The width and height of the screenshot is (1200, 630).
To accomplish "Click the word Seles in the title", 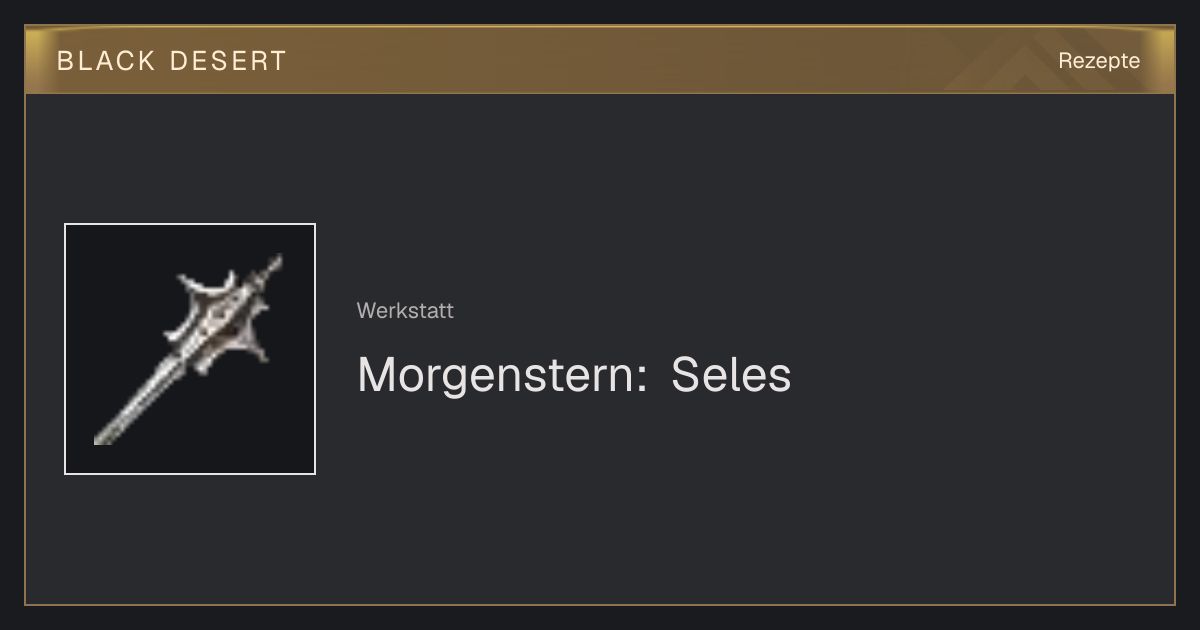I will point(731,375).
